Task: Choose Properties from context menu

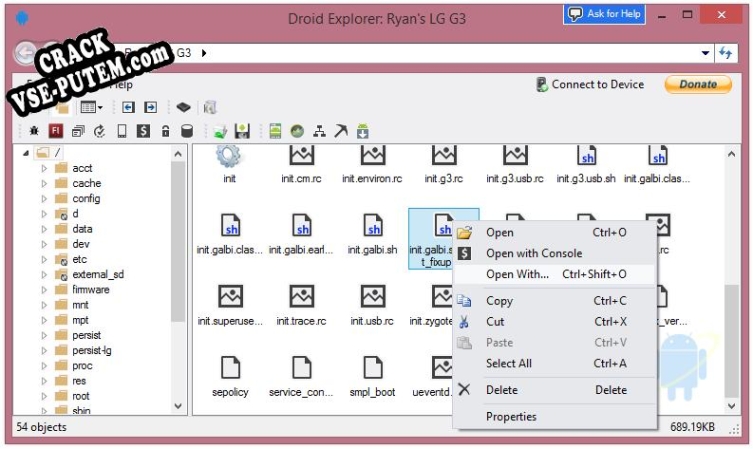Action: click(x=555, y=417)
